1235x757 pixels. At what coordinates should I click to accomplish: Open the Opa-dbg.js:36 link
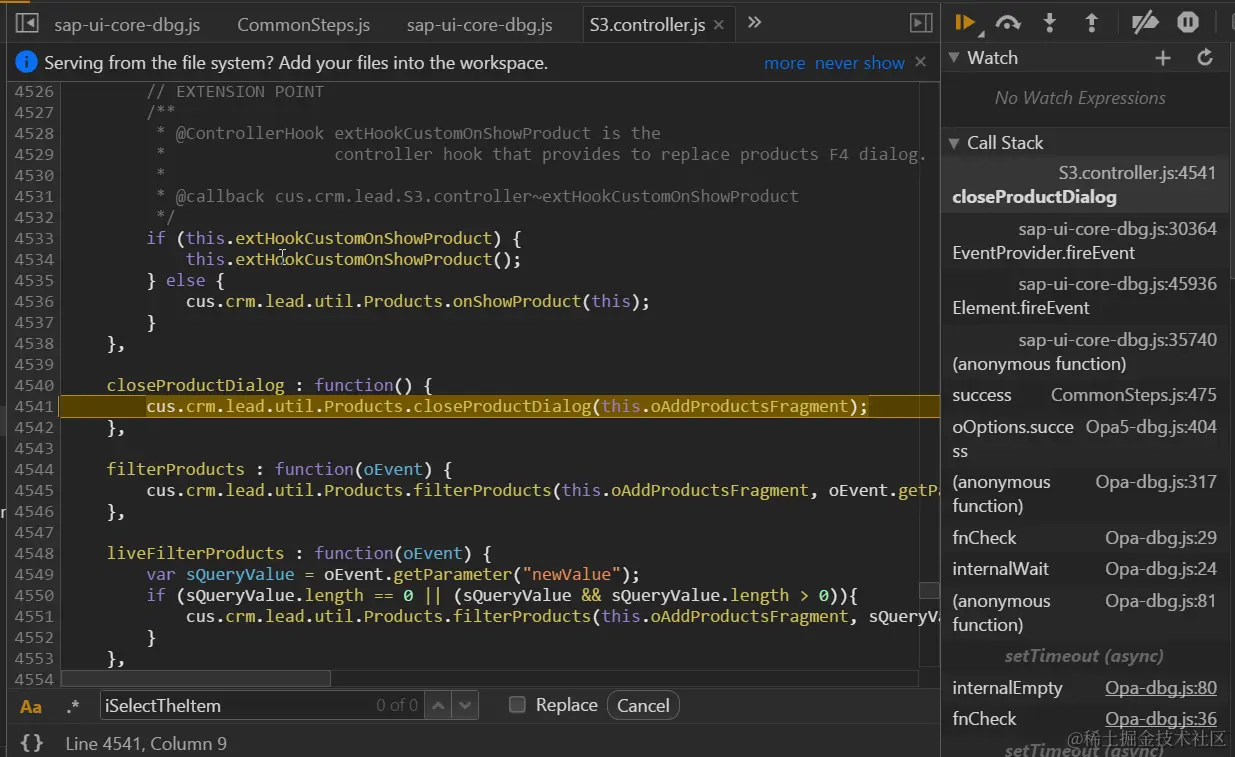pyautogui.click(x=1160, y=719)
